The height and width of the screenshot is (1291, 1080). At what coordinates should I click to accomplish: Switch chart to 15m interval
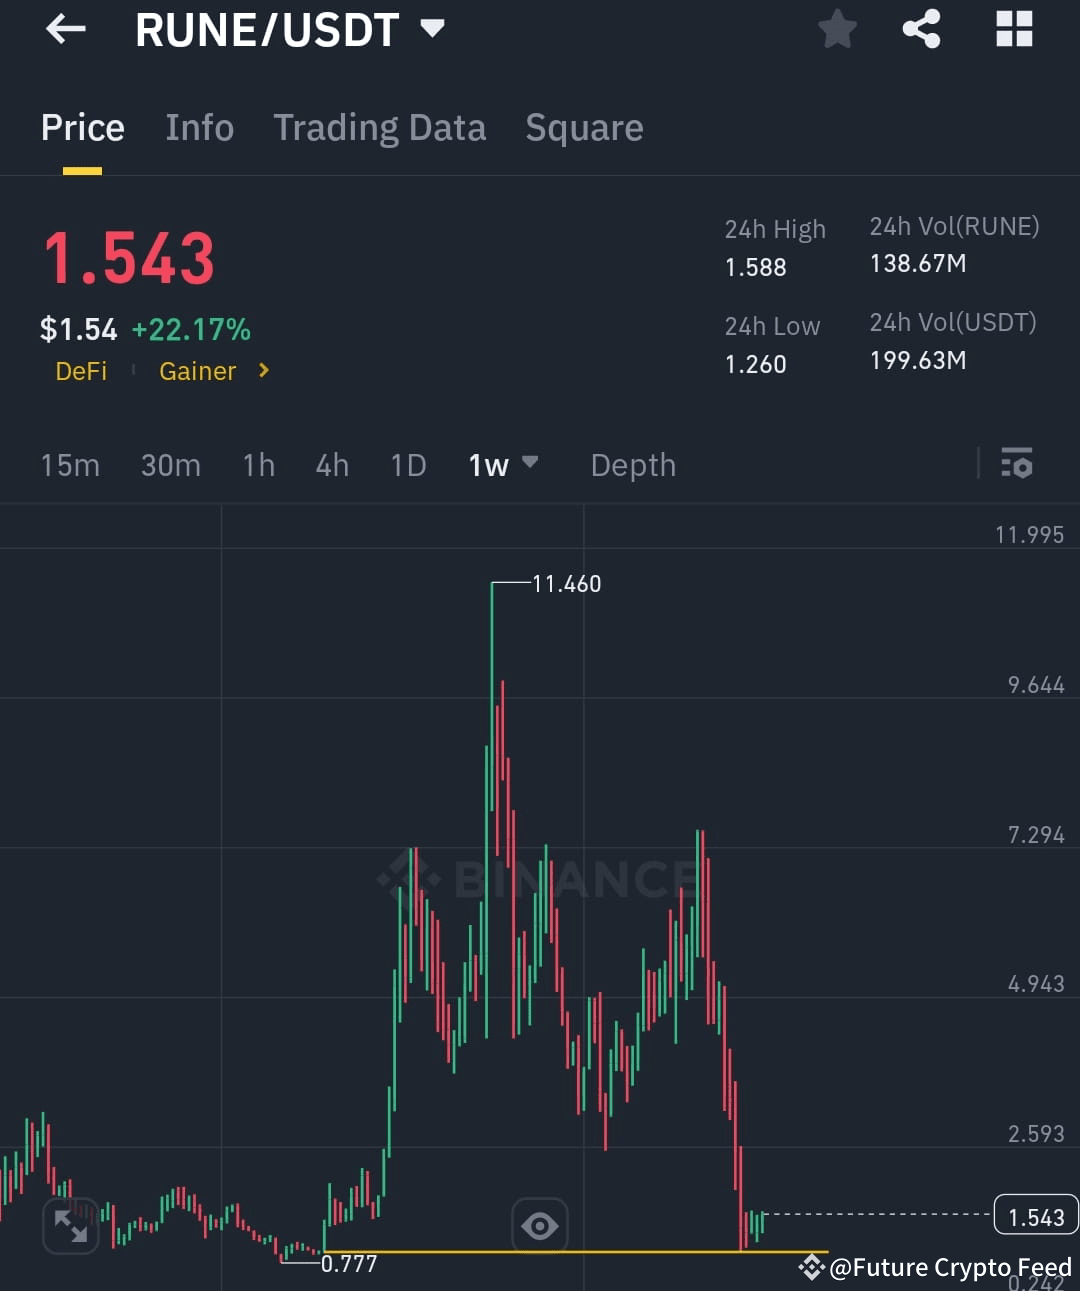[69, 464]
